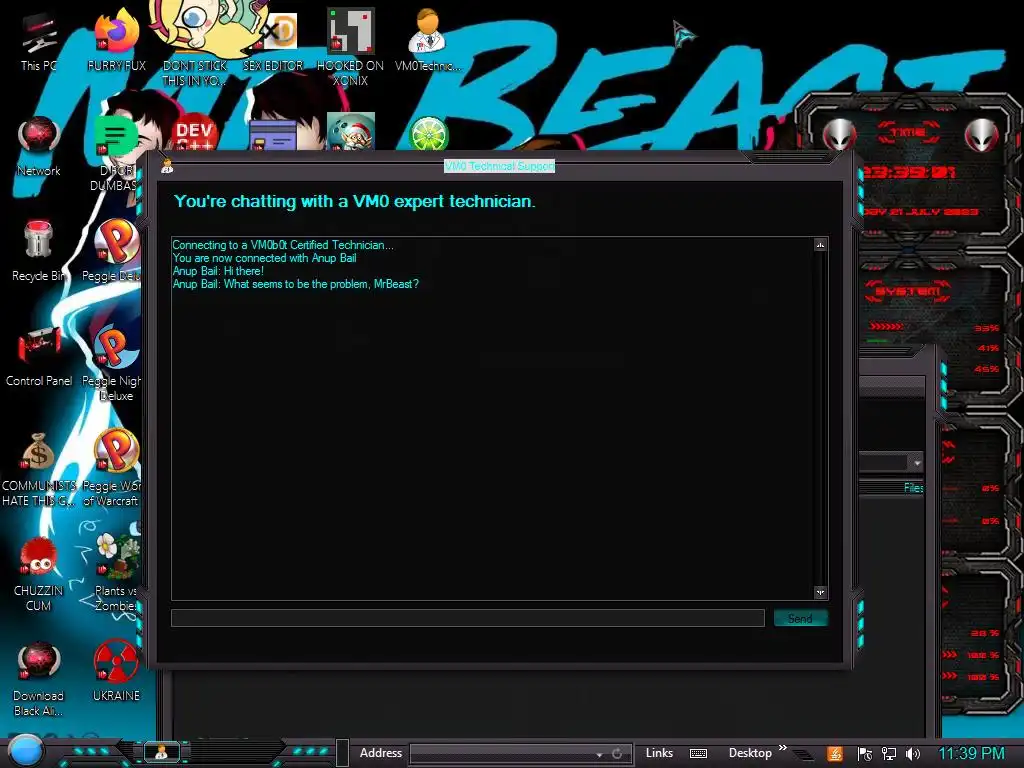1024x768 pixels.
Task: Open the Recycle Bin
Action: click(39, 251)
